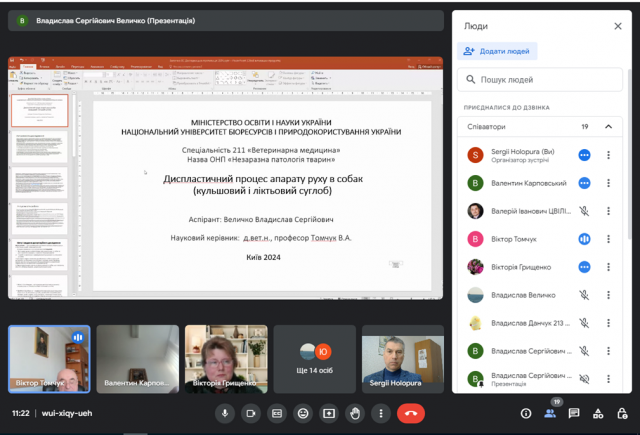Click the Київ 2024 text on slide
This screenshot has width=640, height=435.
pyautogui.click(x=263, y=257)
